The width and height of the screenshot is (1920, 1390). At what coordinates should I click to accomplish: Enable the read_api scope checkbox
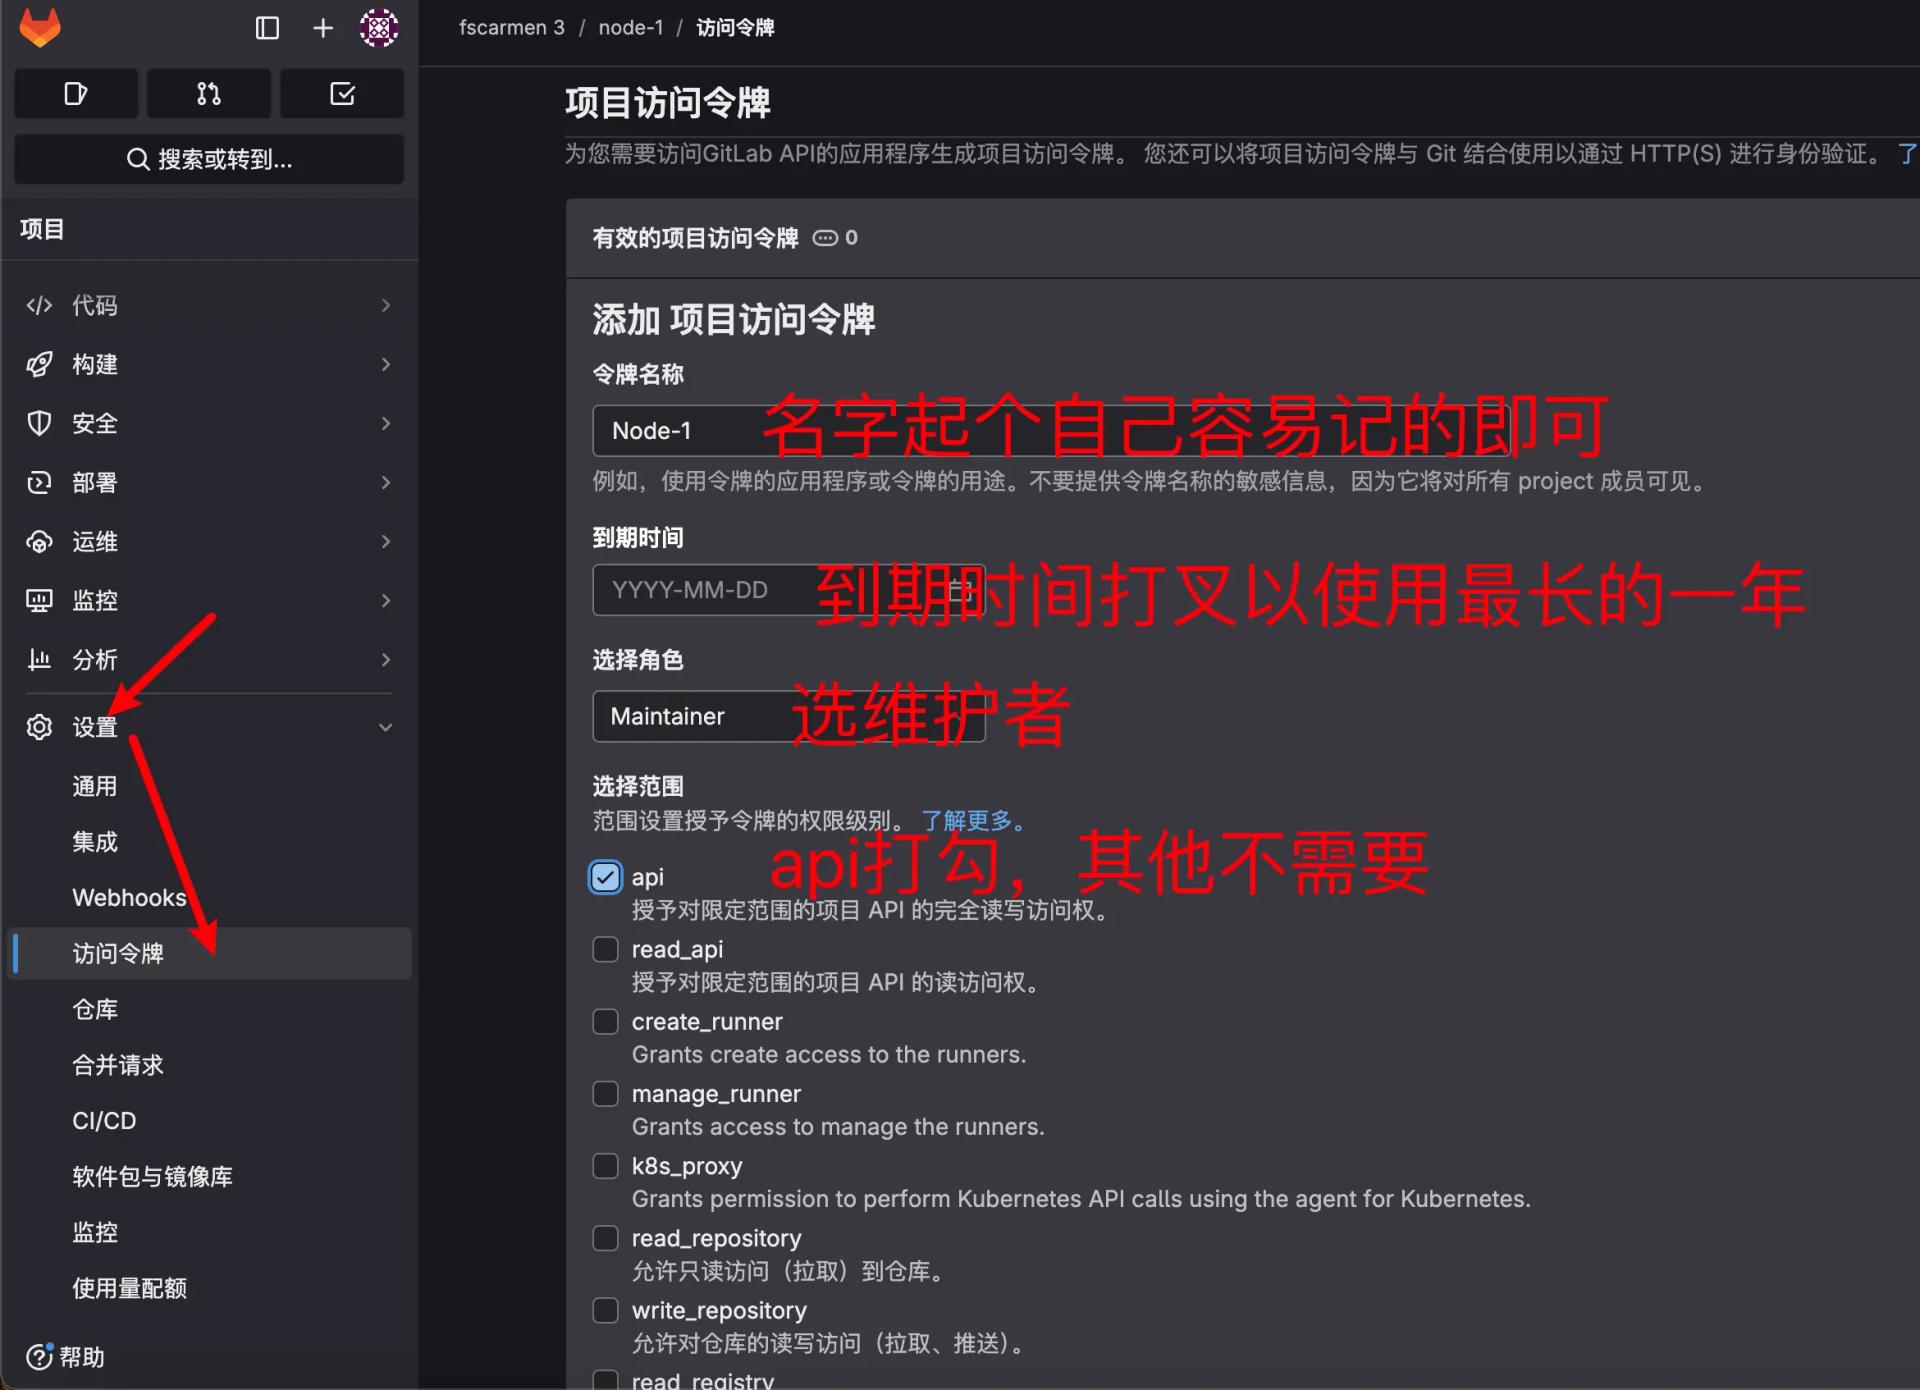pos(605,949)
